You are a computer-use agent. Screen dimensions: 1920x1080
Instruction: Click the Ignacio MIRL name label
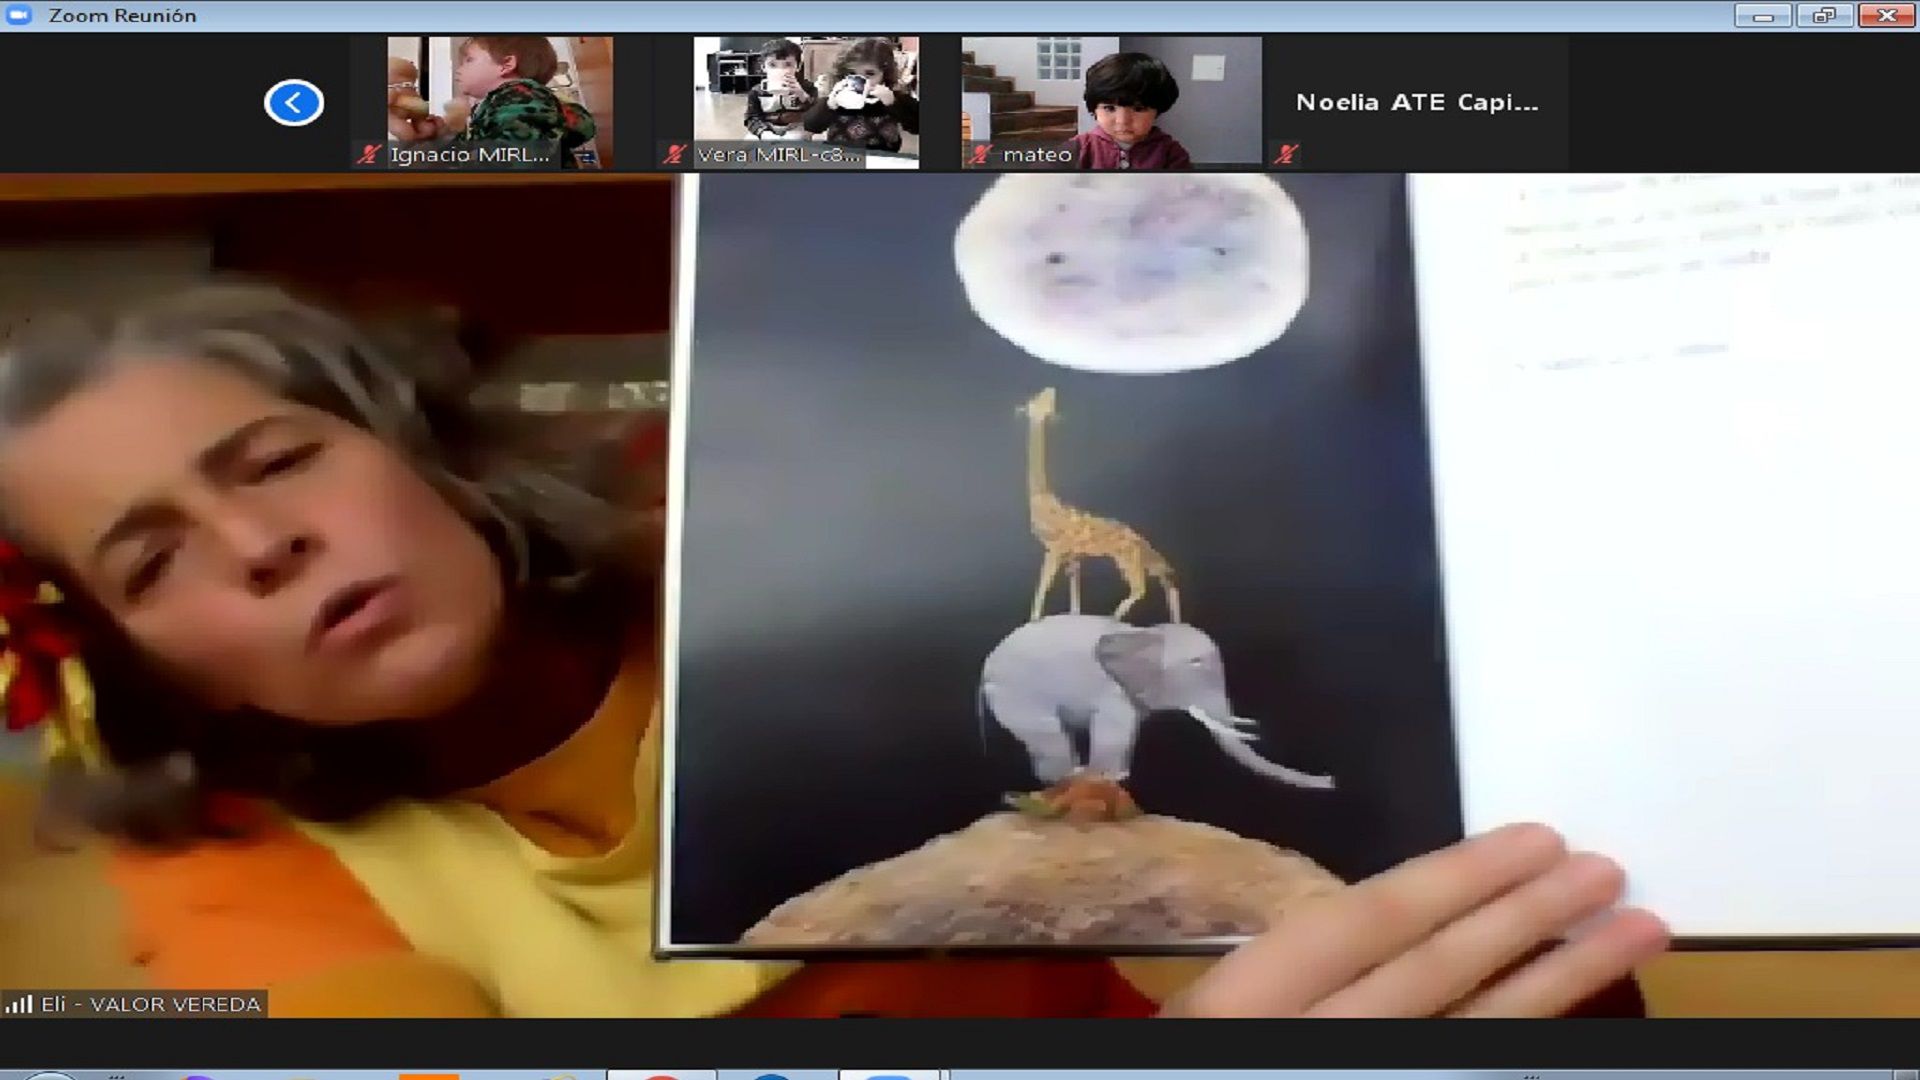[470, 154]
